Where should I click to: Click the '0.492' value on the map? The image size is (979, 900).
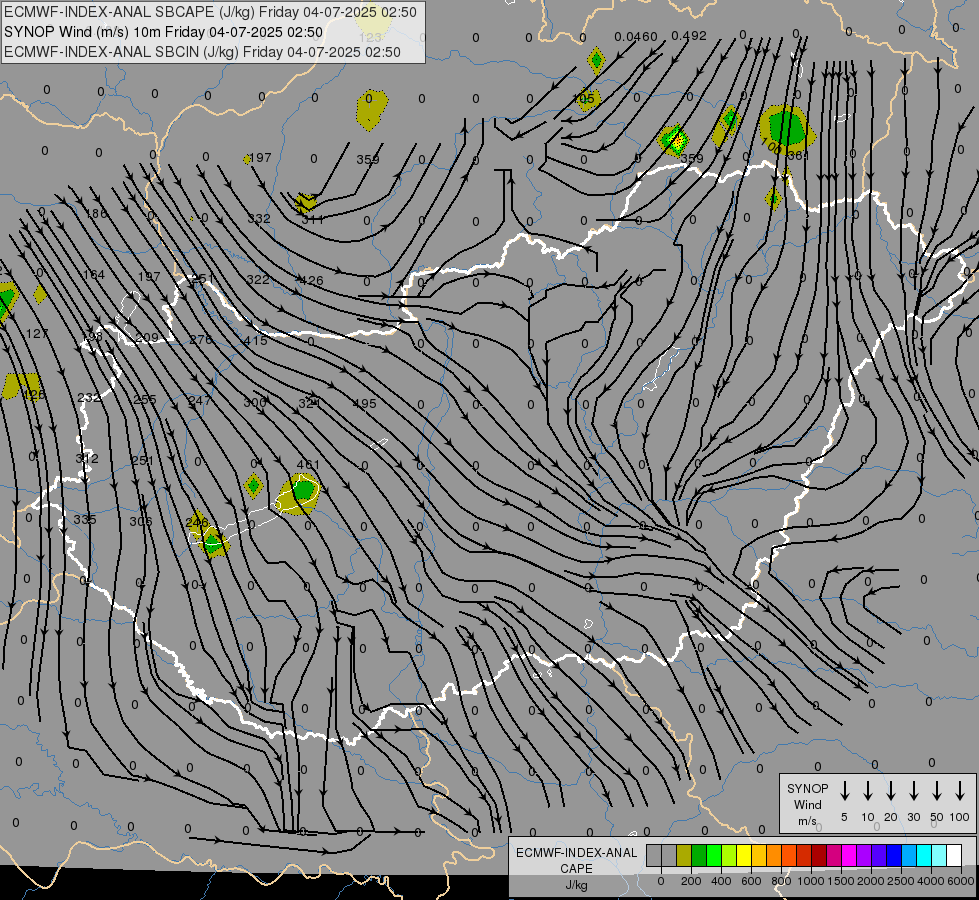point(689,36)
